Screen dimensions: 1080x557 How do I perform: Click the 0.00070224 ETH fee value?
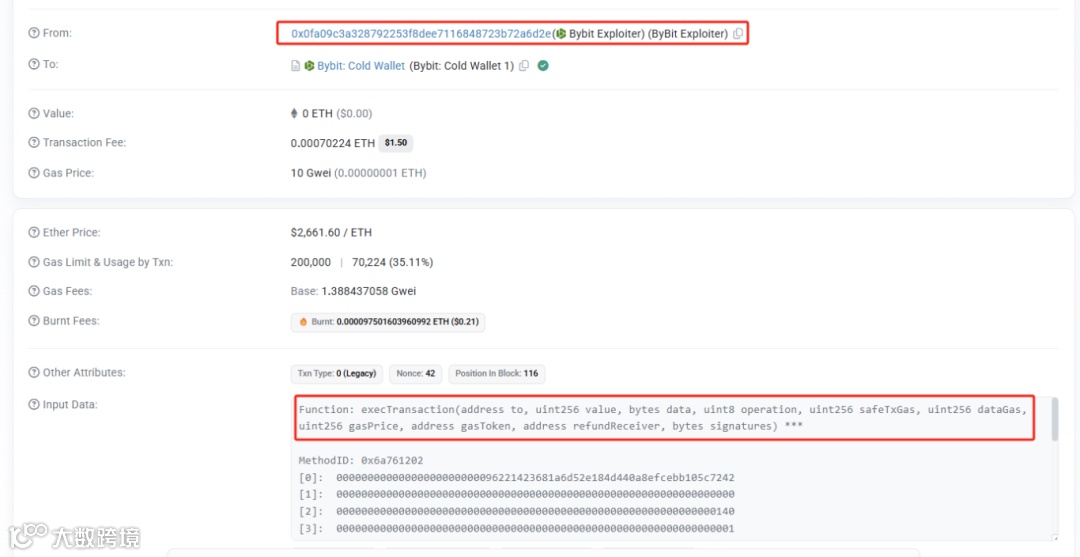(x=333, y=143)
